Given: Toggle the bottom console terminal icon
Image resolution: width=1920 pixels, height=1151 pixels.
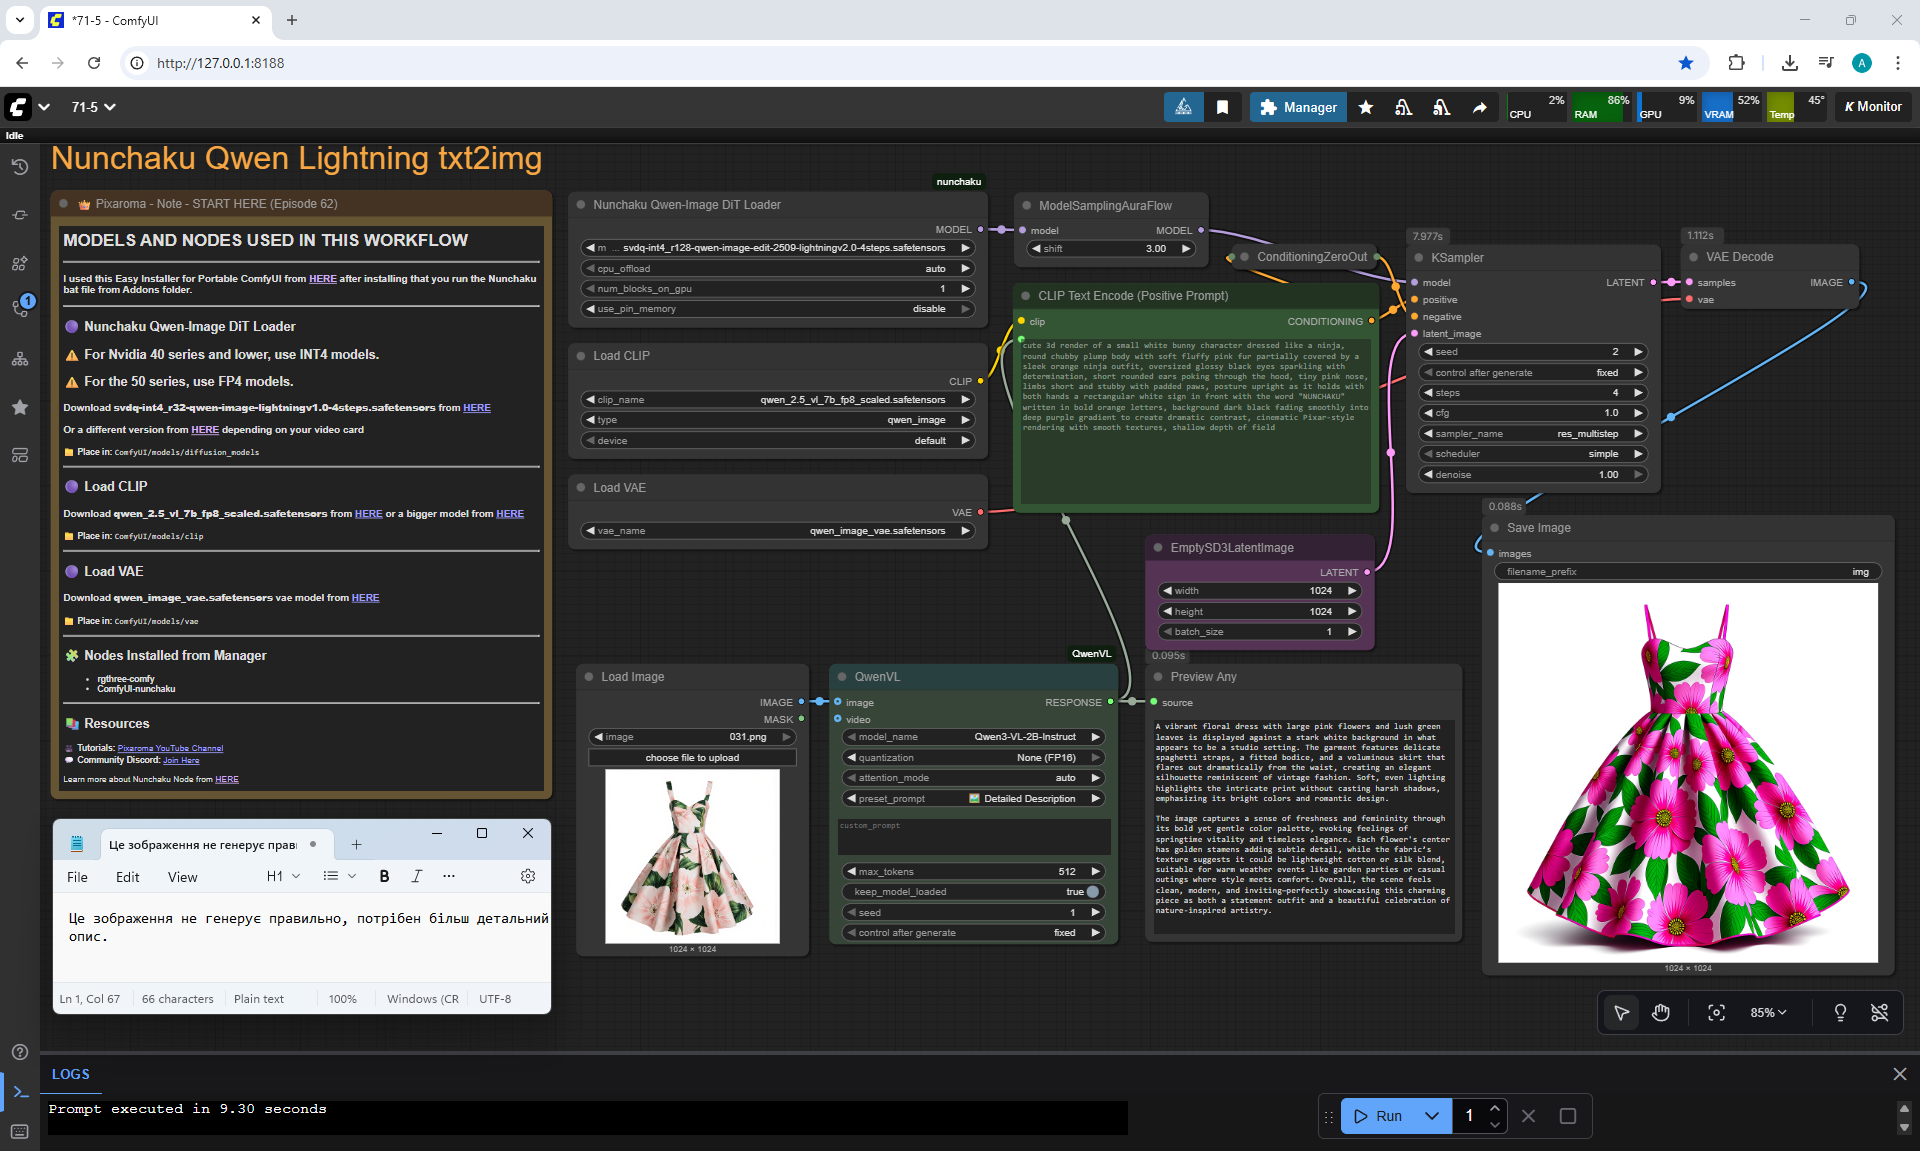Looking at the screenshot, I should coord(20,1092).
